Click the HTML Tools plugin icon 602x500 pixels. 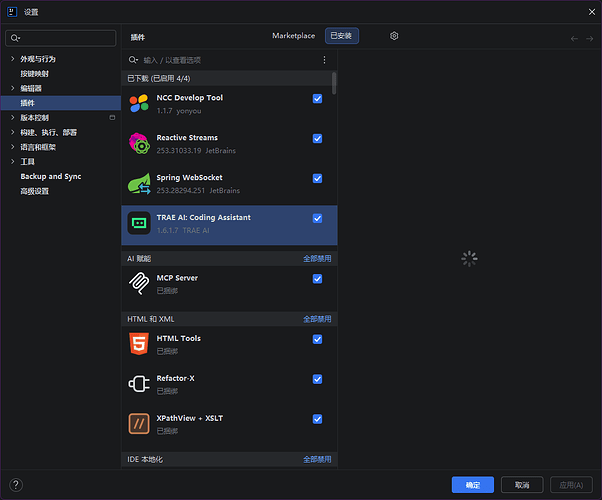[139, 344]
